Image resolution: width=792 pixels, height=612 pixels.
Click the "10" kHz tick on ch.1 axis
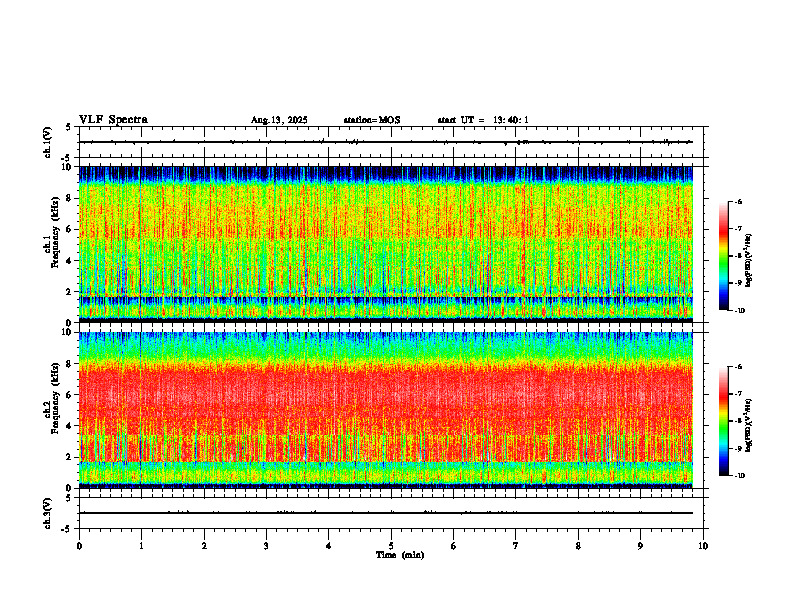coord(67,167)
